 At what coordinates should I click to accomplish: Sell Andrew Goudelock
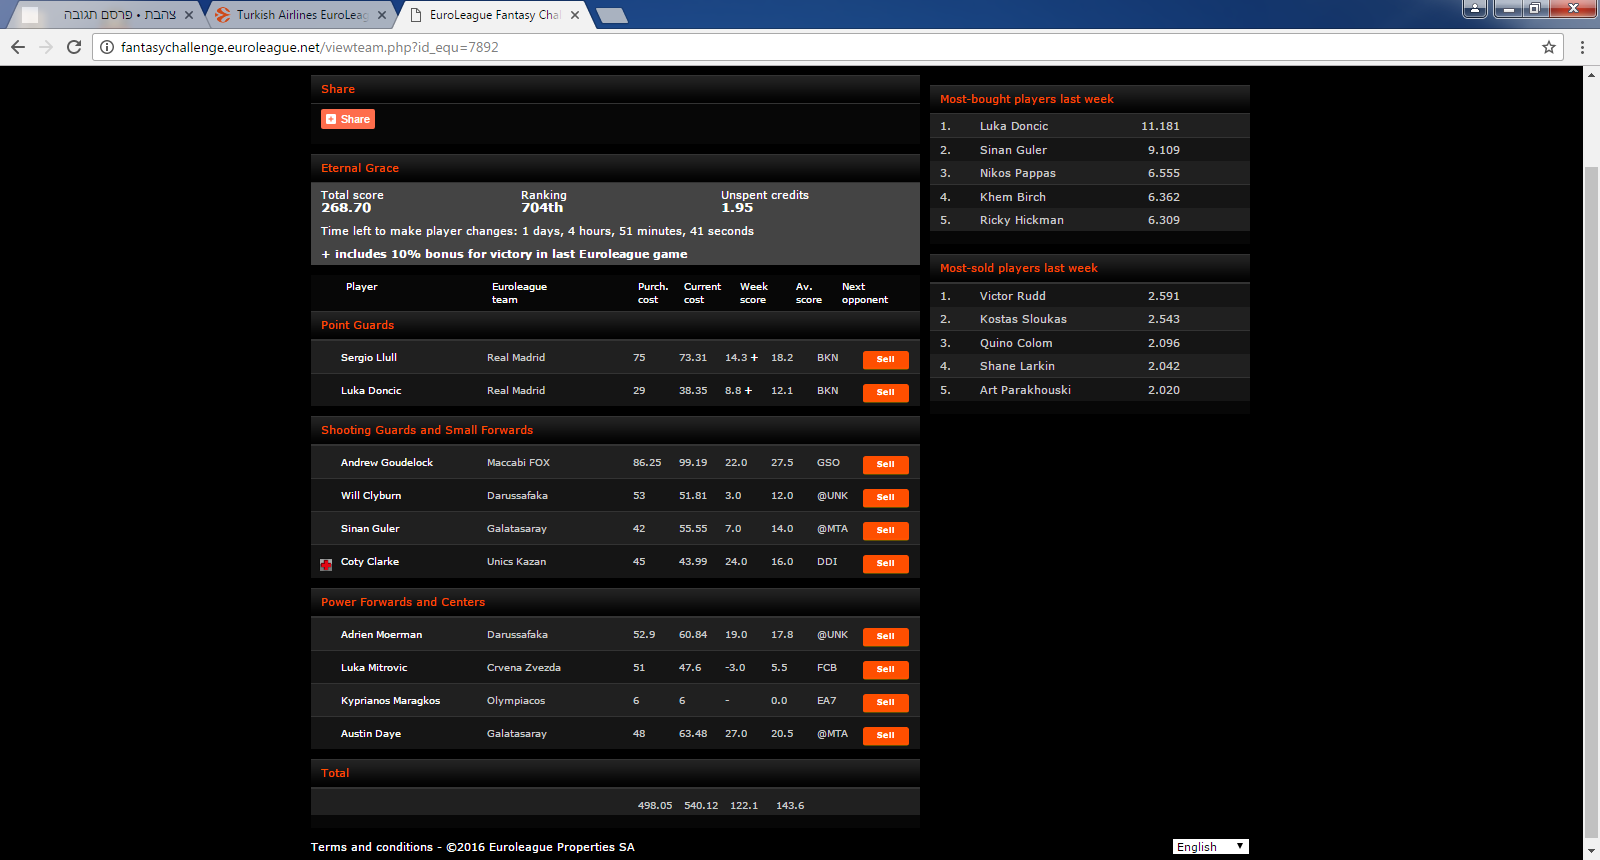pyautogui.click(x=885, y=464)
